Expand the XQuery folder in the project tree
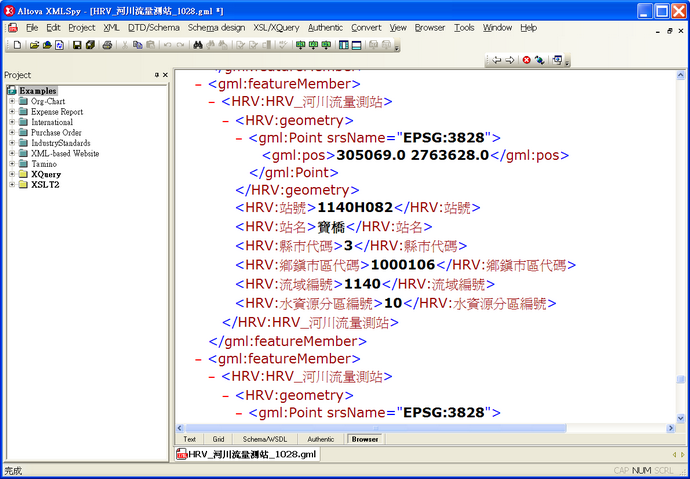Viewport: 690px width, 479px height. click(12, 174)
